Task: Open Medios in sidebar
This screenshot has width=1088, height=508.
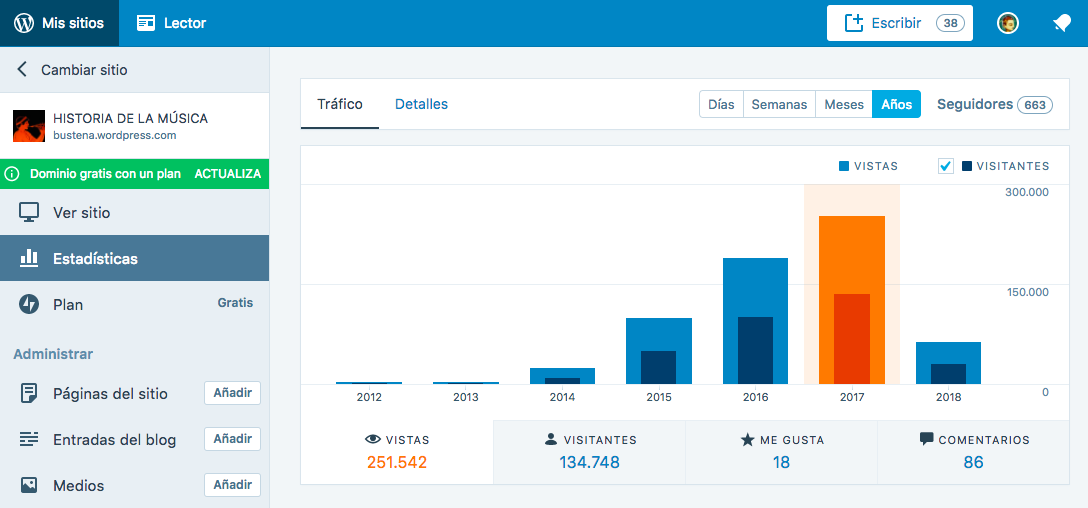Action: click(x=78, y=485)
